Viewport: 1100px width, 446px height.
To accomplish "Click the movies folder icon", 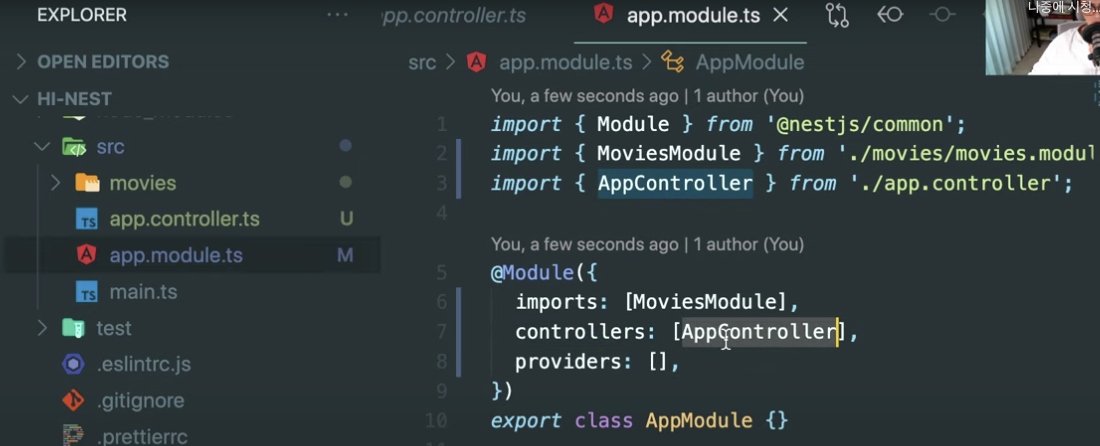I will coord(88,183).
